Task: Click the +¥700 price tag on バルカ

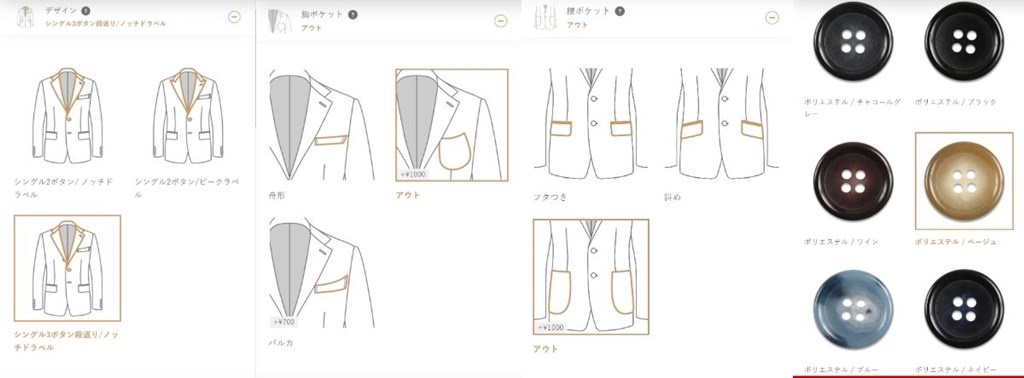Action: click(283, 321)
